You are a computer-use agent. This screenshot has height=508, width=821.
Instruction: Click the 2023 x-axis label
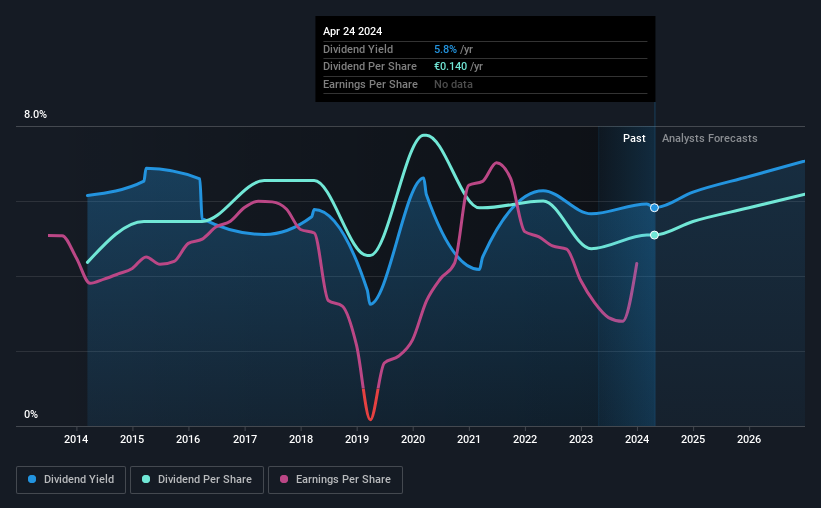point(581,439)
